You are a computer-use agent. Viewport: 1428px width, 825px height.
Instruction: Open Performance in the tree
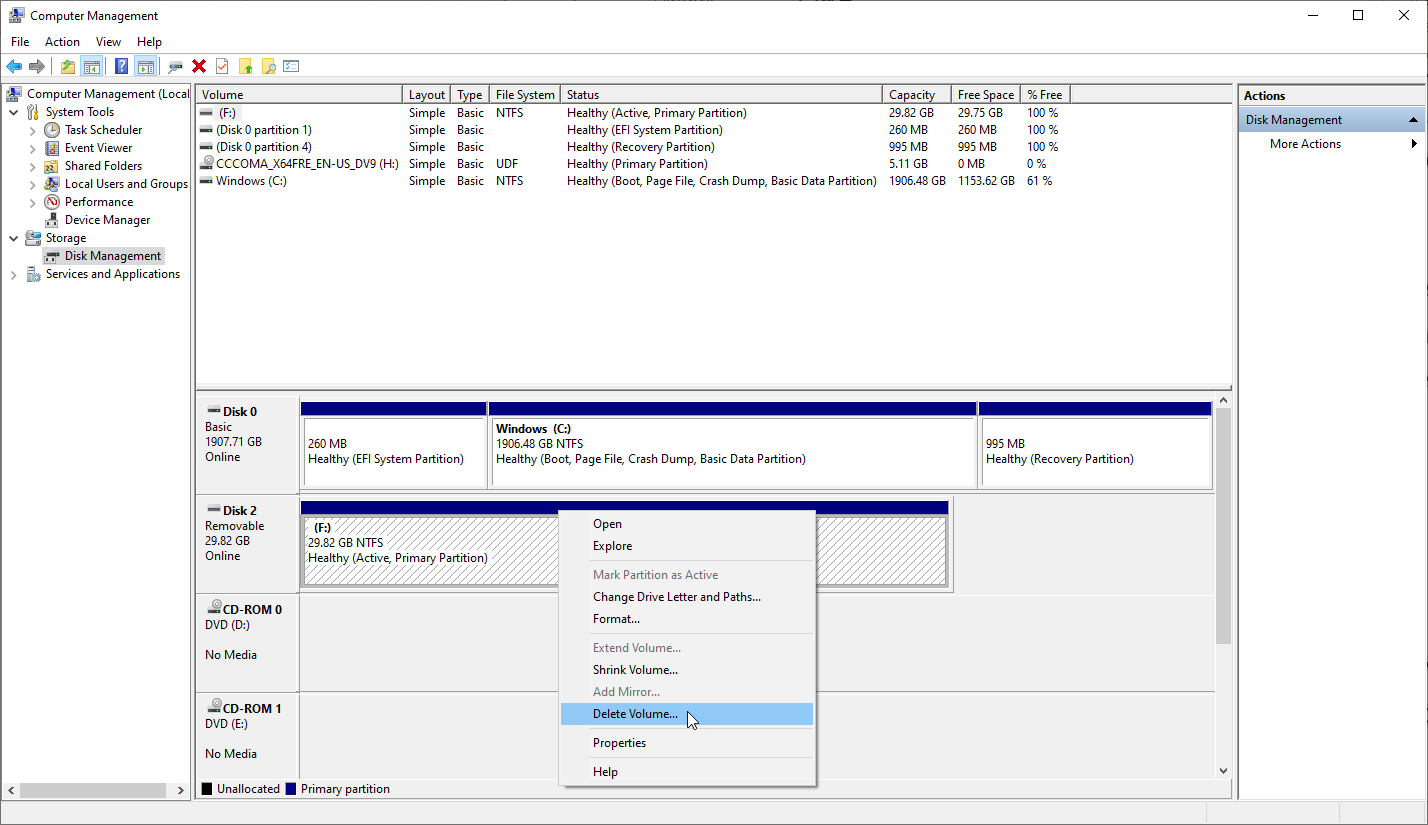click(x=99, y=202)
